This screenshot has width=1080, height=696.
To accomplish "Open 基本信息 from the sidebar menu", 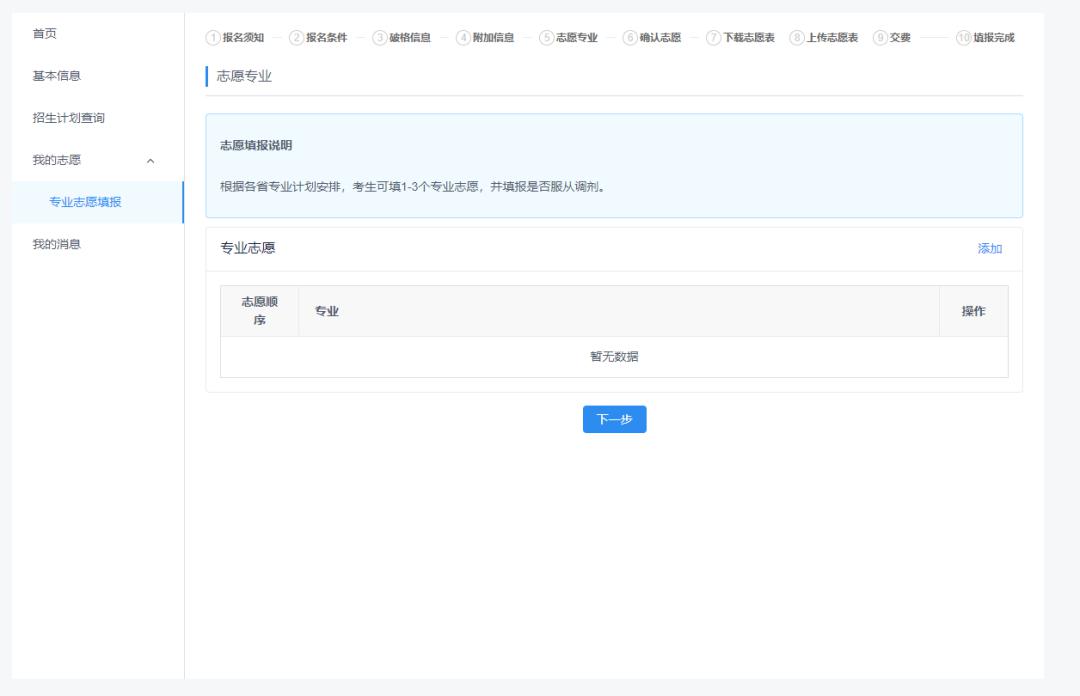I will coord(57,76).
